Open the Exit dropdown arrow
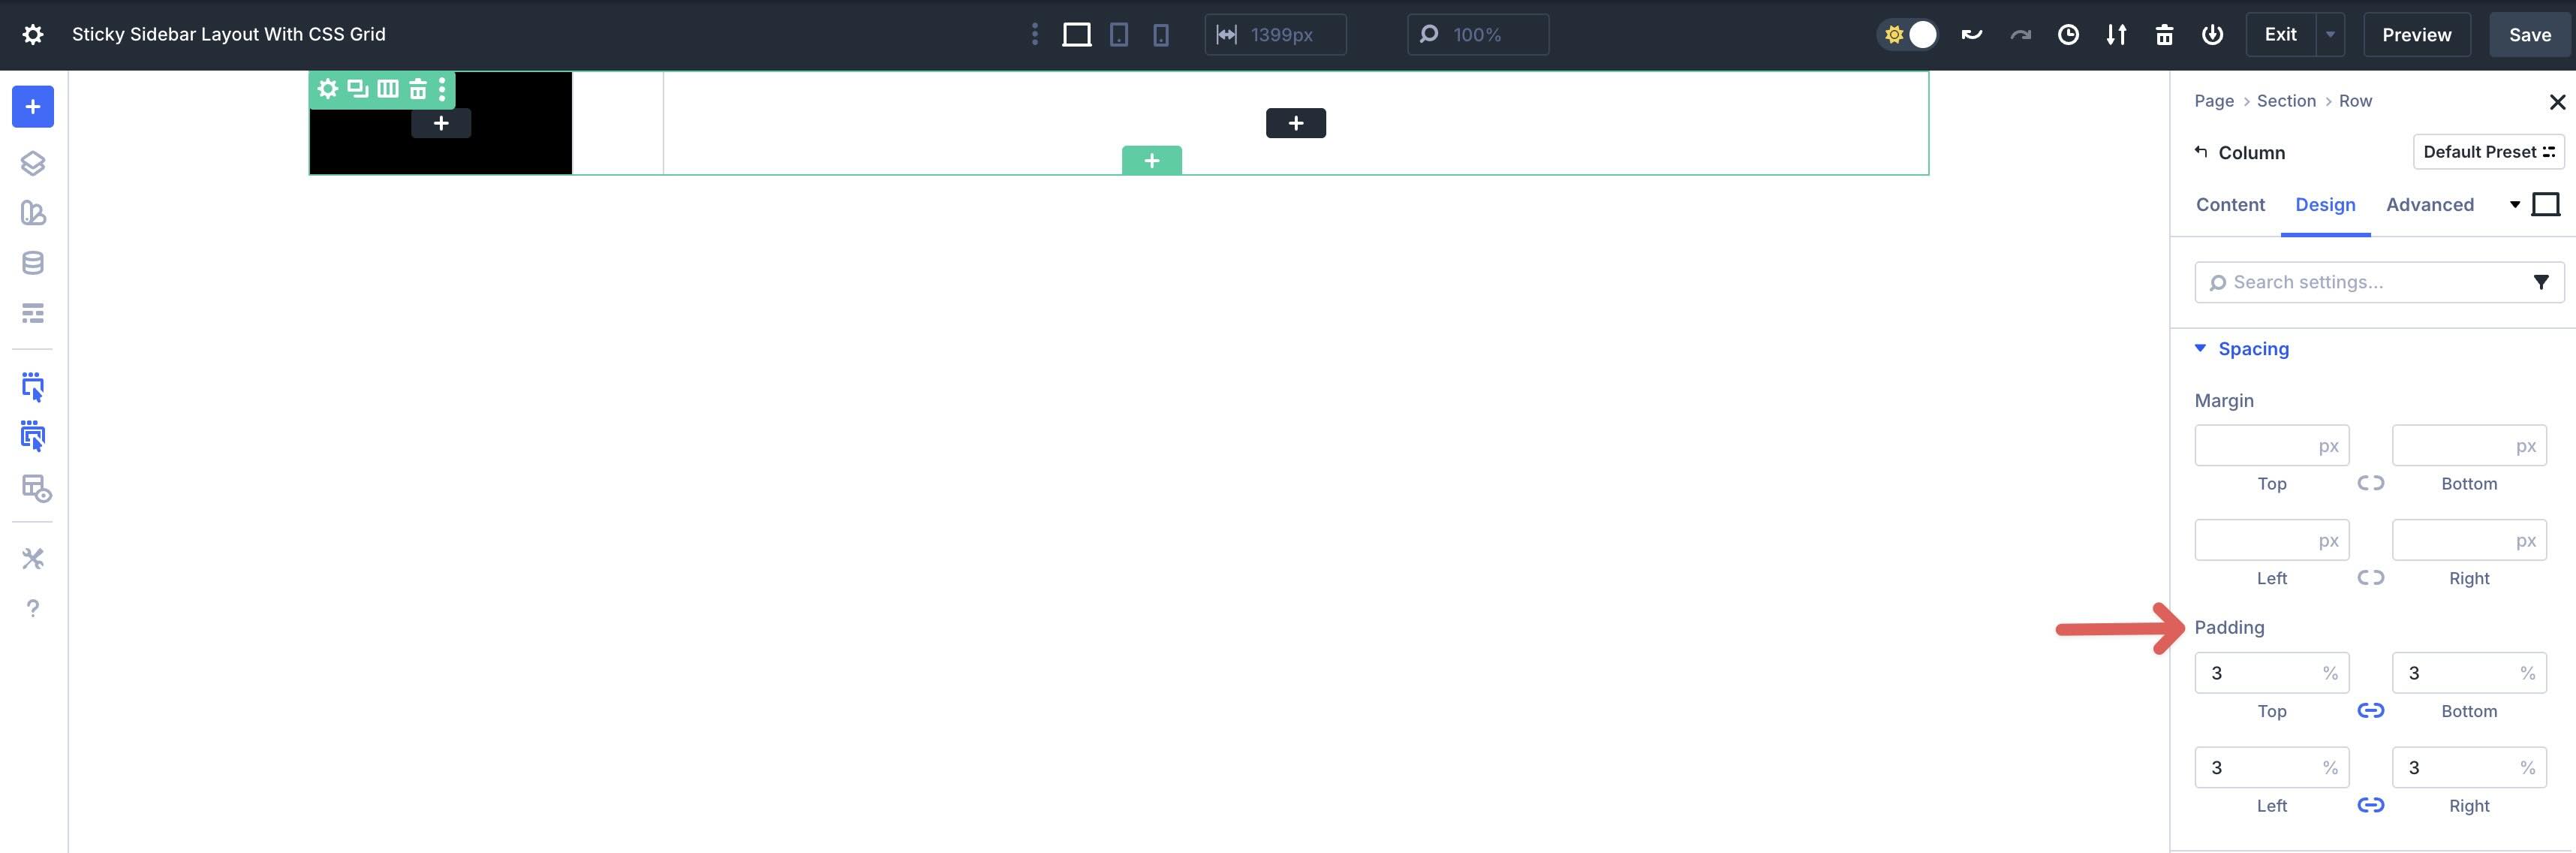The width and height of the screenshot is (2576, 853). (2331, 33)
